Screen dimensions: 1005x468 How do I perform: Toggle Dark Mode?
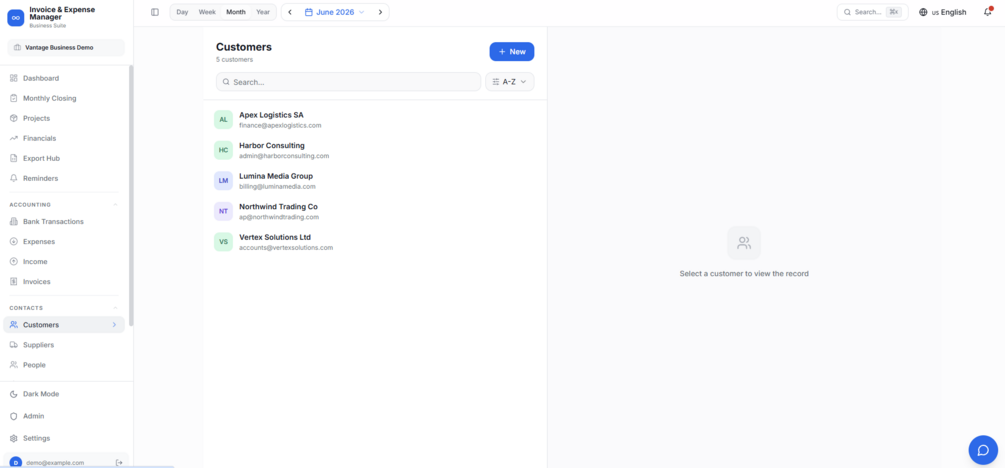(x=64, y=394)
